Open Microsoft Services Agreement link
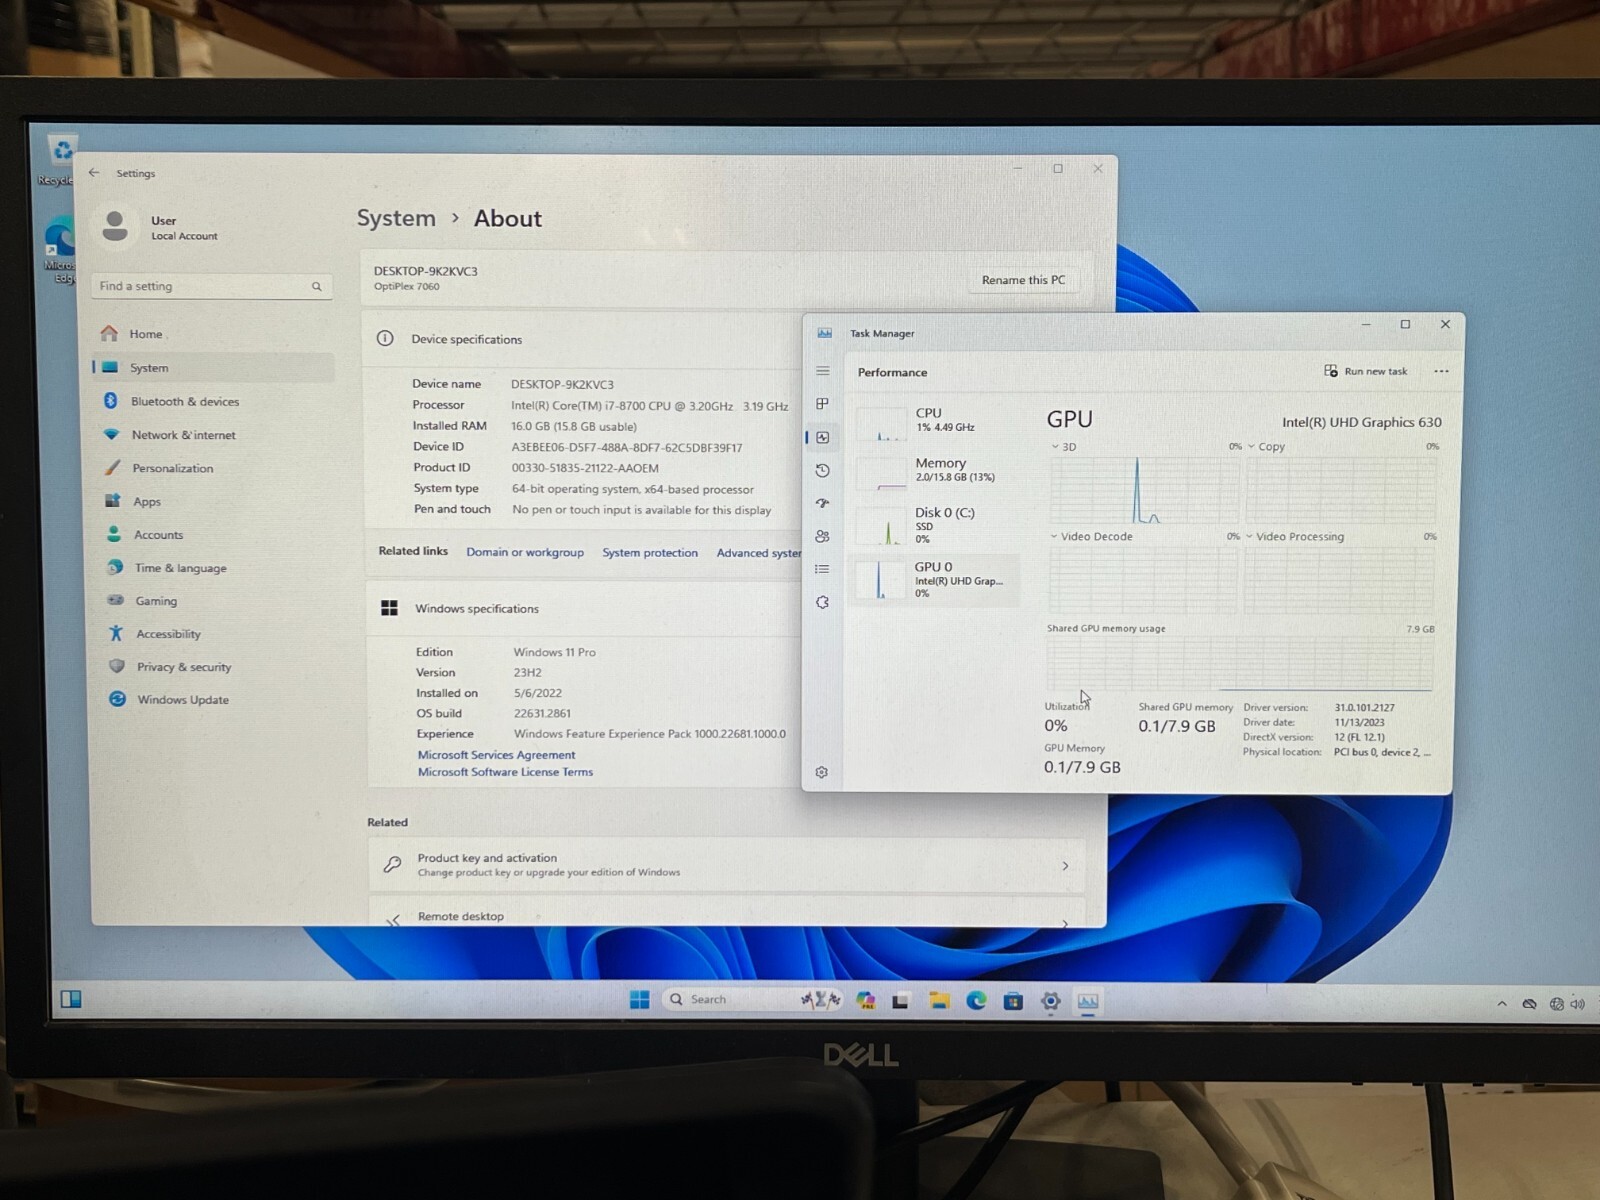Viewport: 1600px width, 1200px height. (x=496, y=755)
